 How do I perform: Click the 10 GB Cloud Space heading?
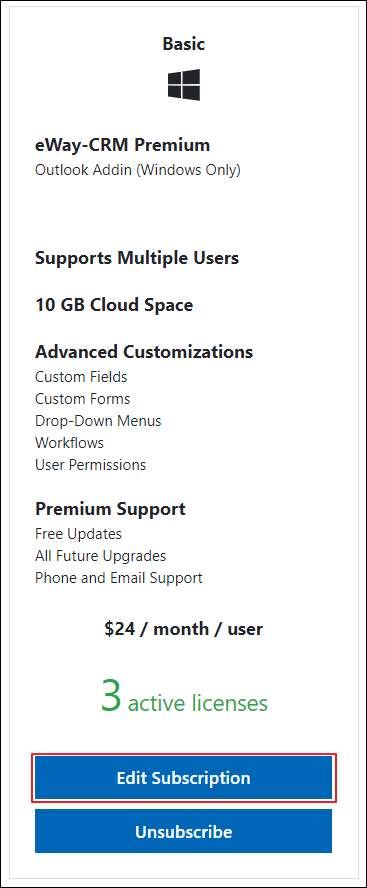[x=114, y=305]
